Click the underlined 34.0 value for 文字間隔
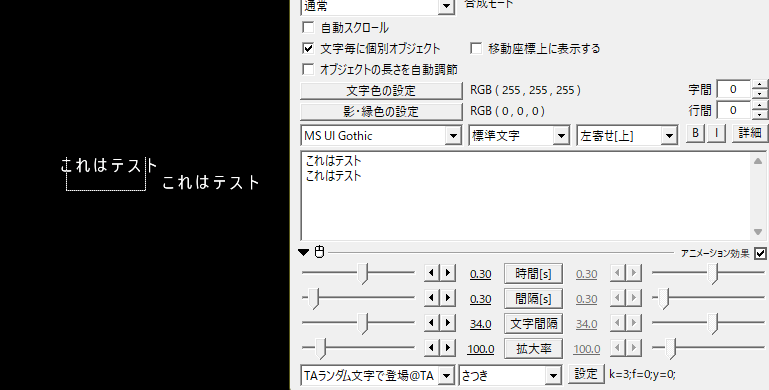 tap(480, 324)
